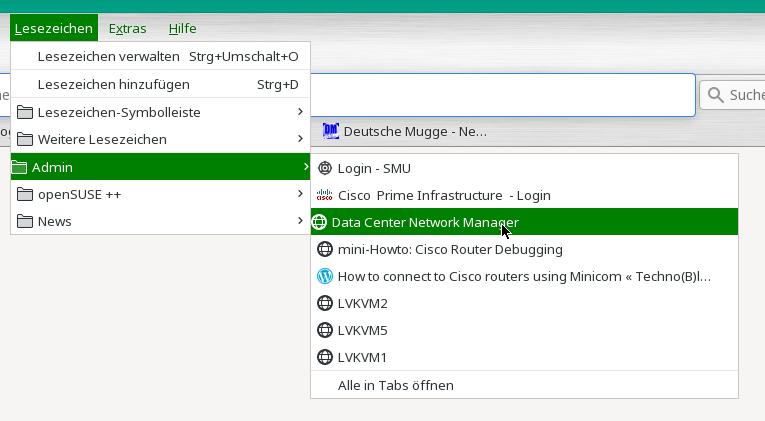Click the globe icon next to LVKVM2
Screen dimensions: 765x421
[324, 303]
